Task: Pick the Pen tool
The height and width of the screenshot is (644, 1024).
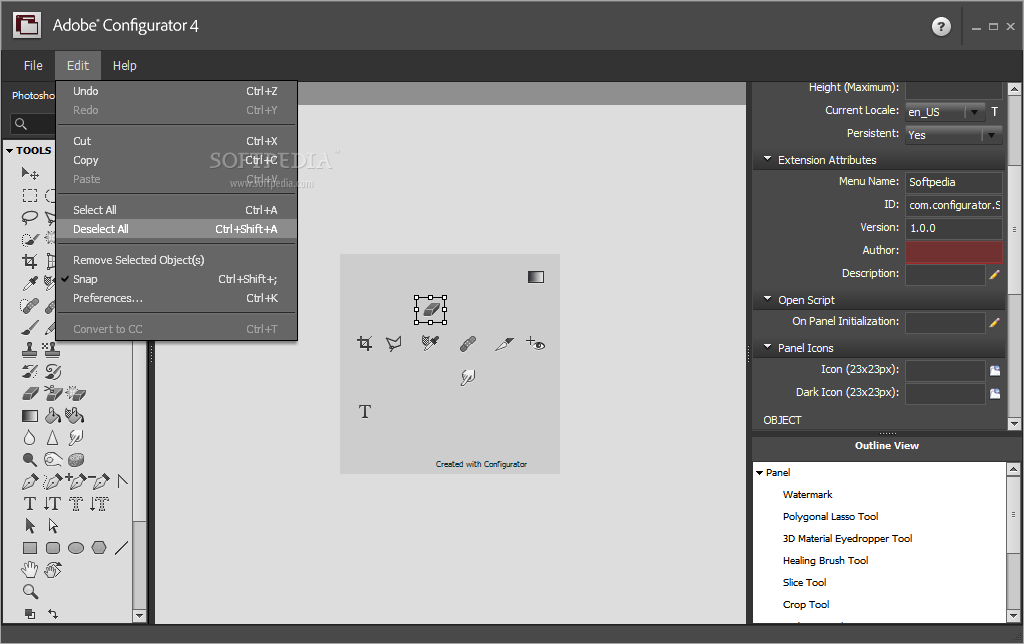Action: (x=30, y=482)
